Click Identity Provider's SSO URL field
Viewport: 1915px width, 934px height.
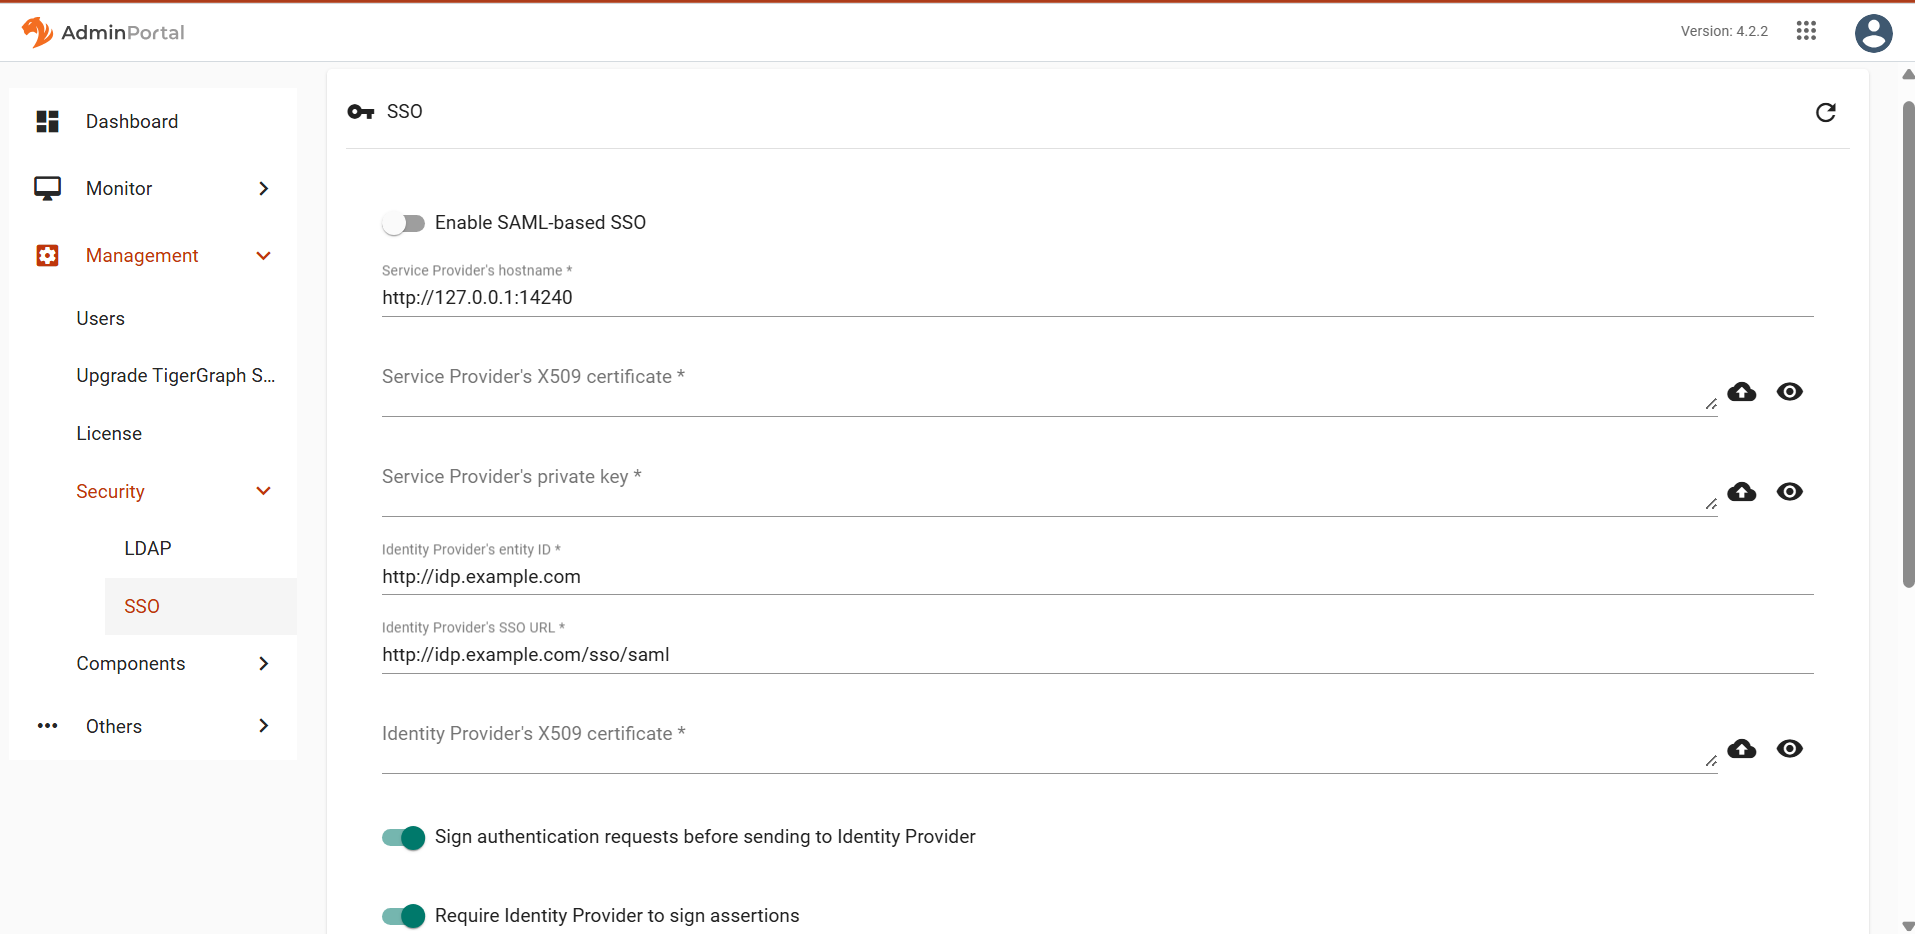pos(1097,655)
